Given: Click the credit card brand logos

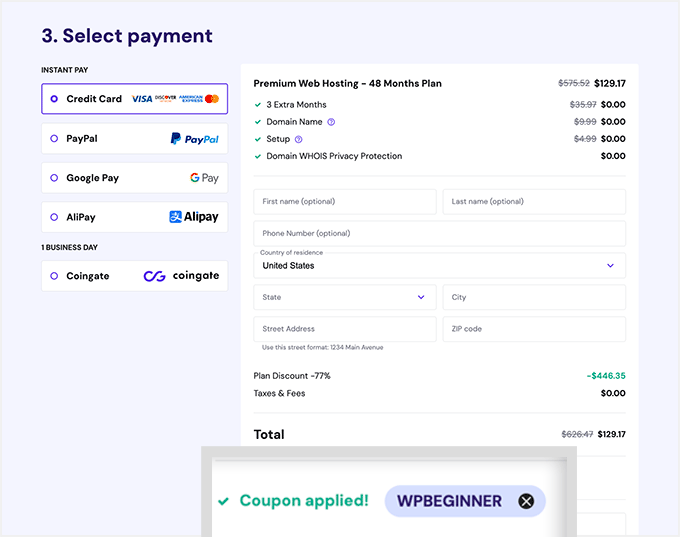Looking at the screenshot, I should (x=175, y=99).
